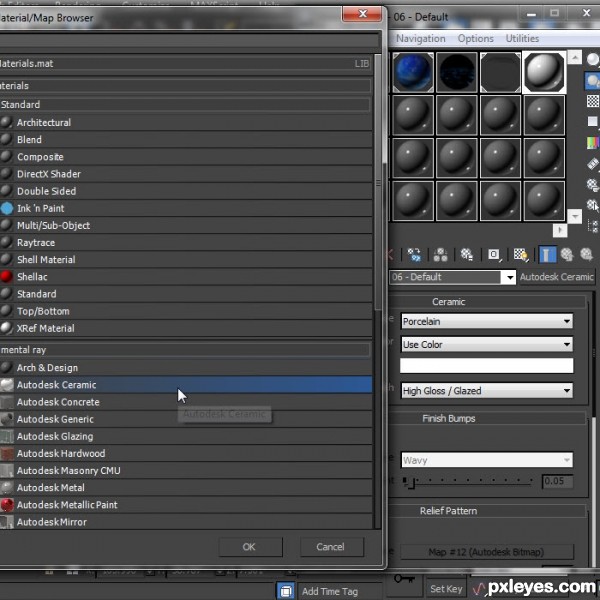Screen dimensions: 600x600
Task: Collapse the Materials.mat LIB group header
Action: click(185, 64)
